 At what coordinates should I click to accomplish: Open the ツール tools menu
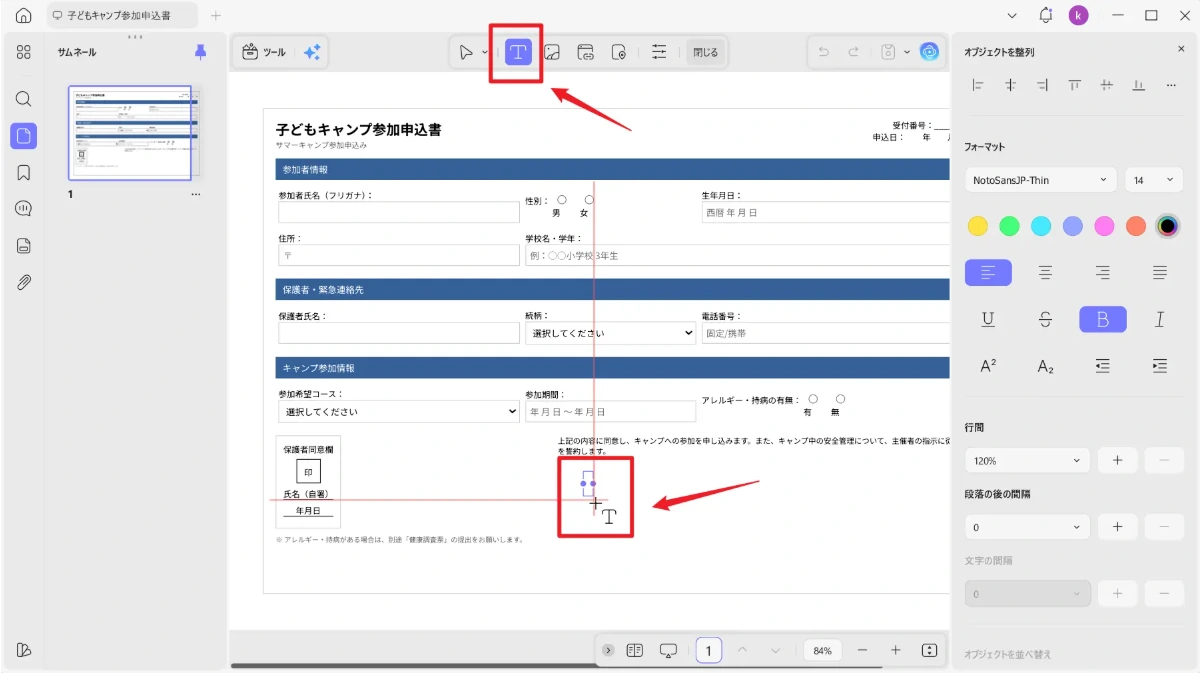(265, 53)
